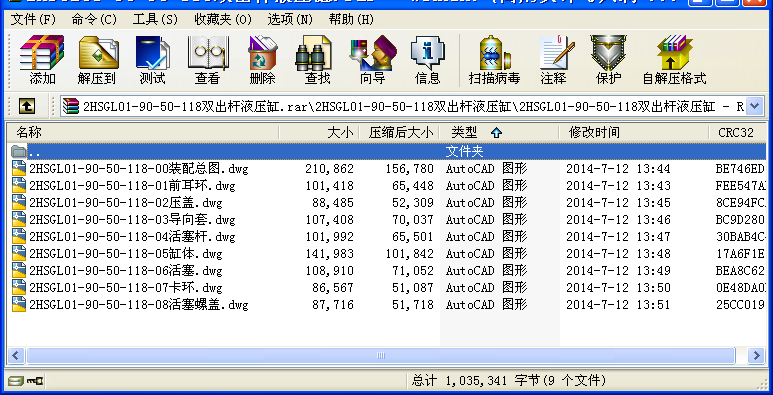
Task: Click icon of 06活塞.dwg file
Action: 19,270
